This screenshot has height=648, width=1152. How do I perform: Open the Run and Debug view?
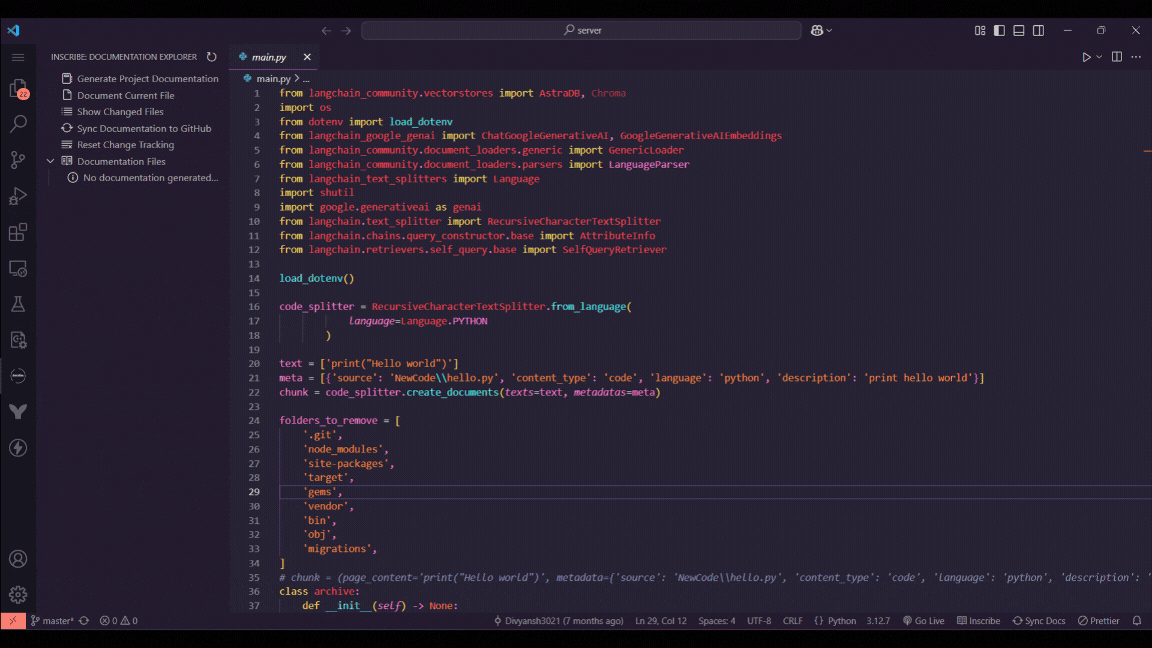(x=18, y=196)
